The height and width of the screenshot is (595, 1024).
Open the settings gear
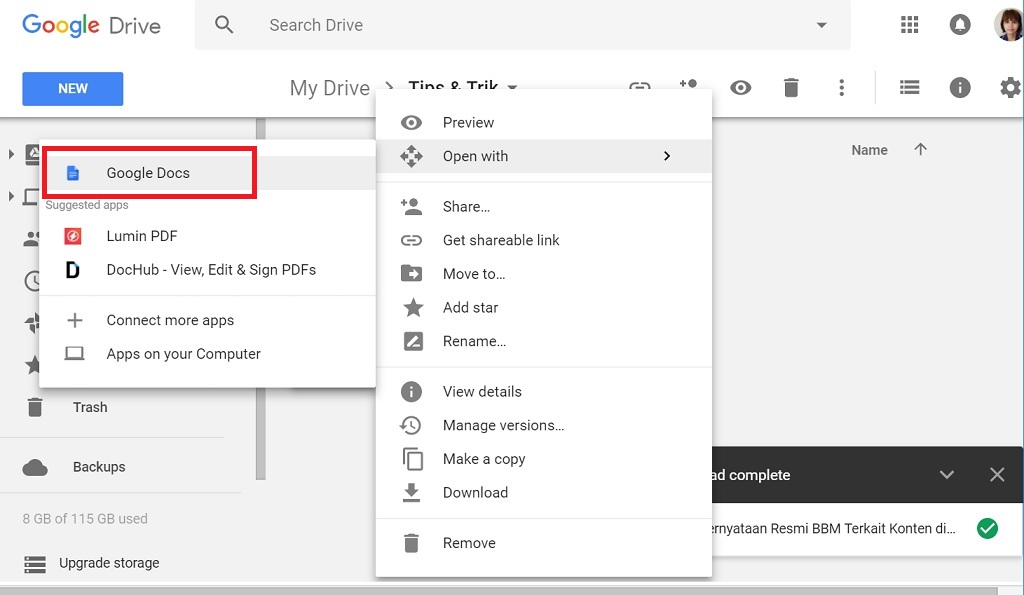click(x=1010, y=88)
